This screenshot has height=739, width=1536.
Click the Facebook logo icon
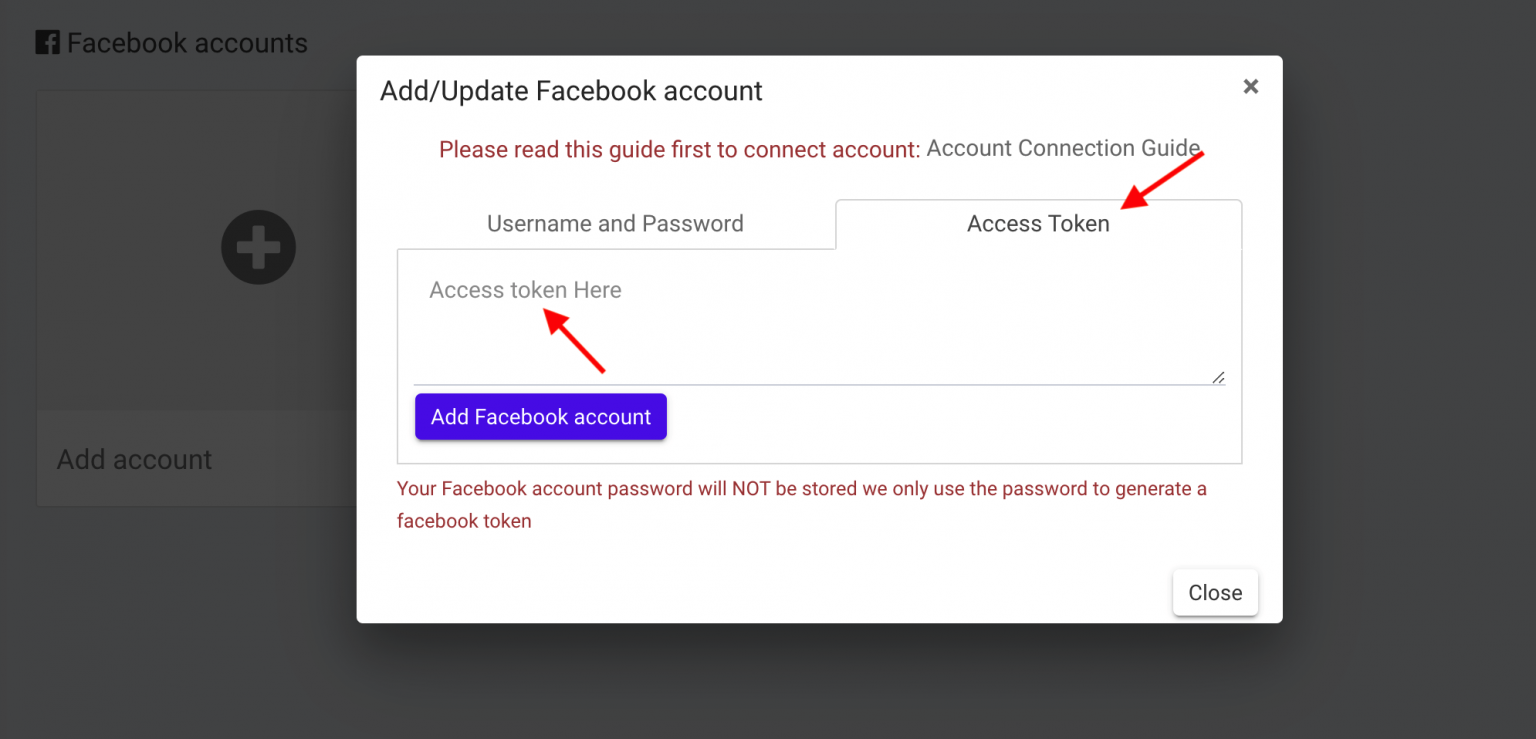[47, 42]
